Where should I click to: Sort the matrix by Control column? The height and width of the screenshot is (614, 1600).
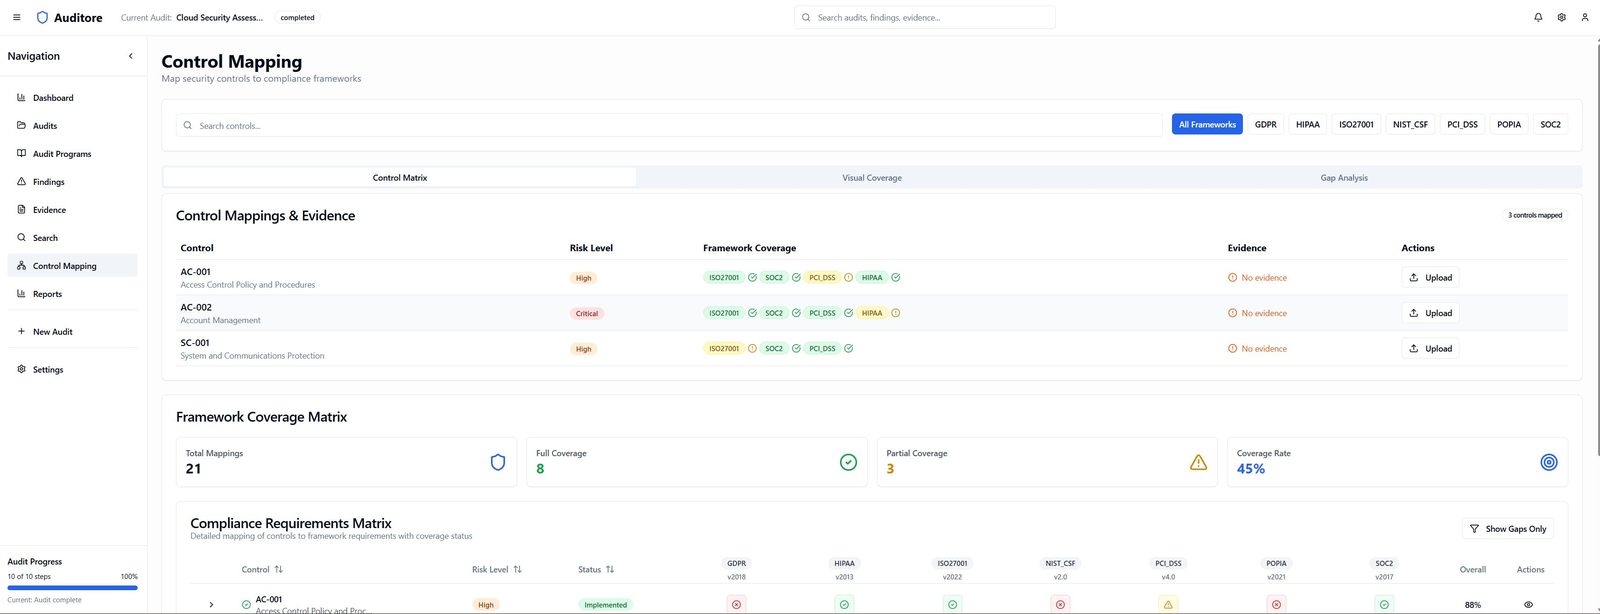[262, 570]
